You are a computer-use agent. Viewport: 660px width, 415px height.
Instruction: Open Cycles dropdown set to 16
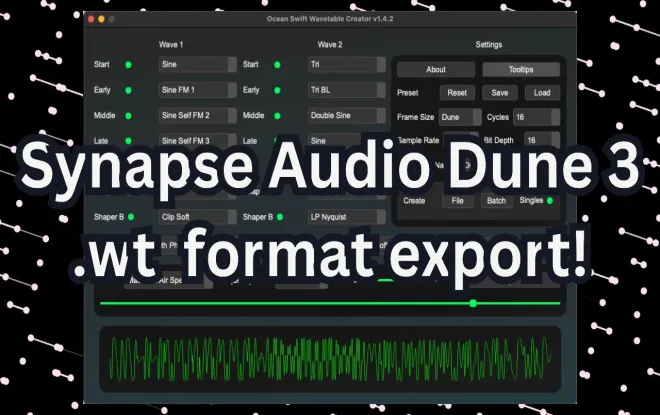coord(536,117)
